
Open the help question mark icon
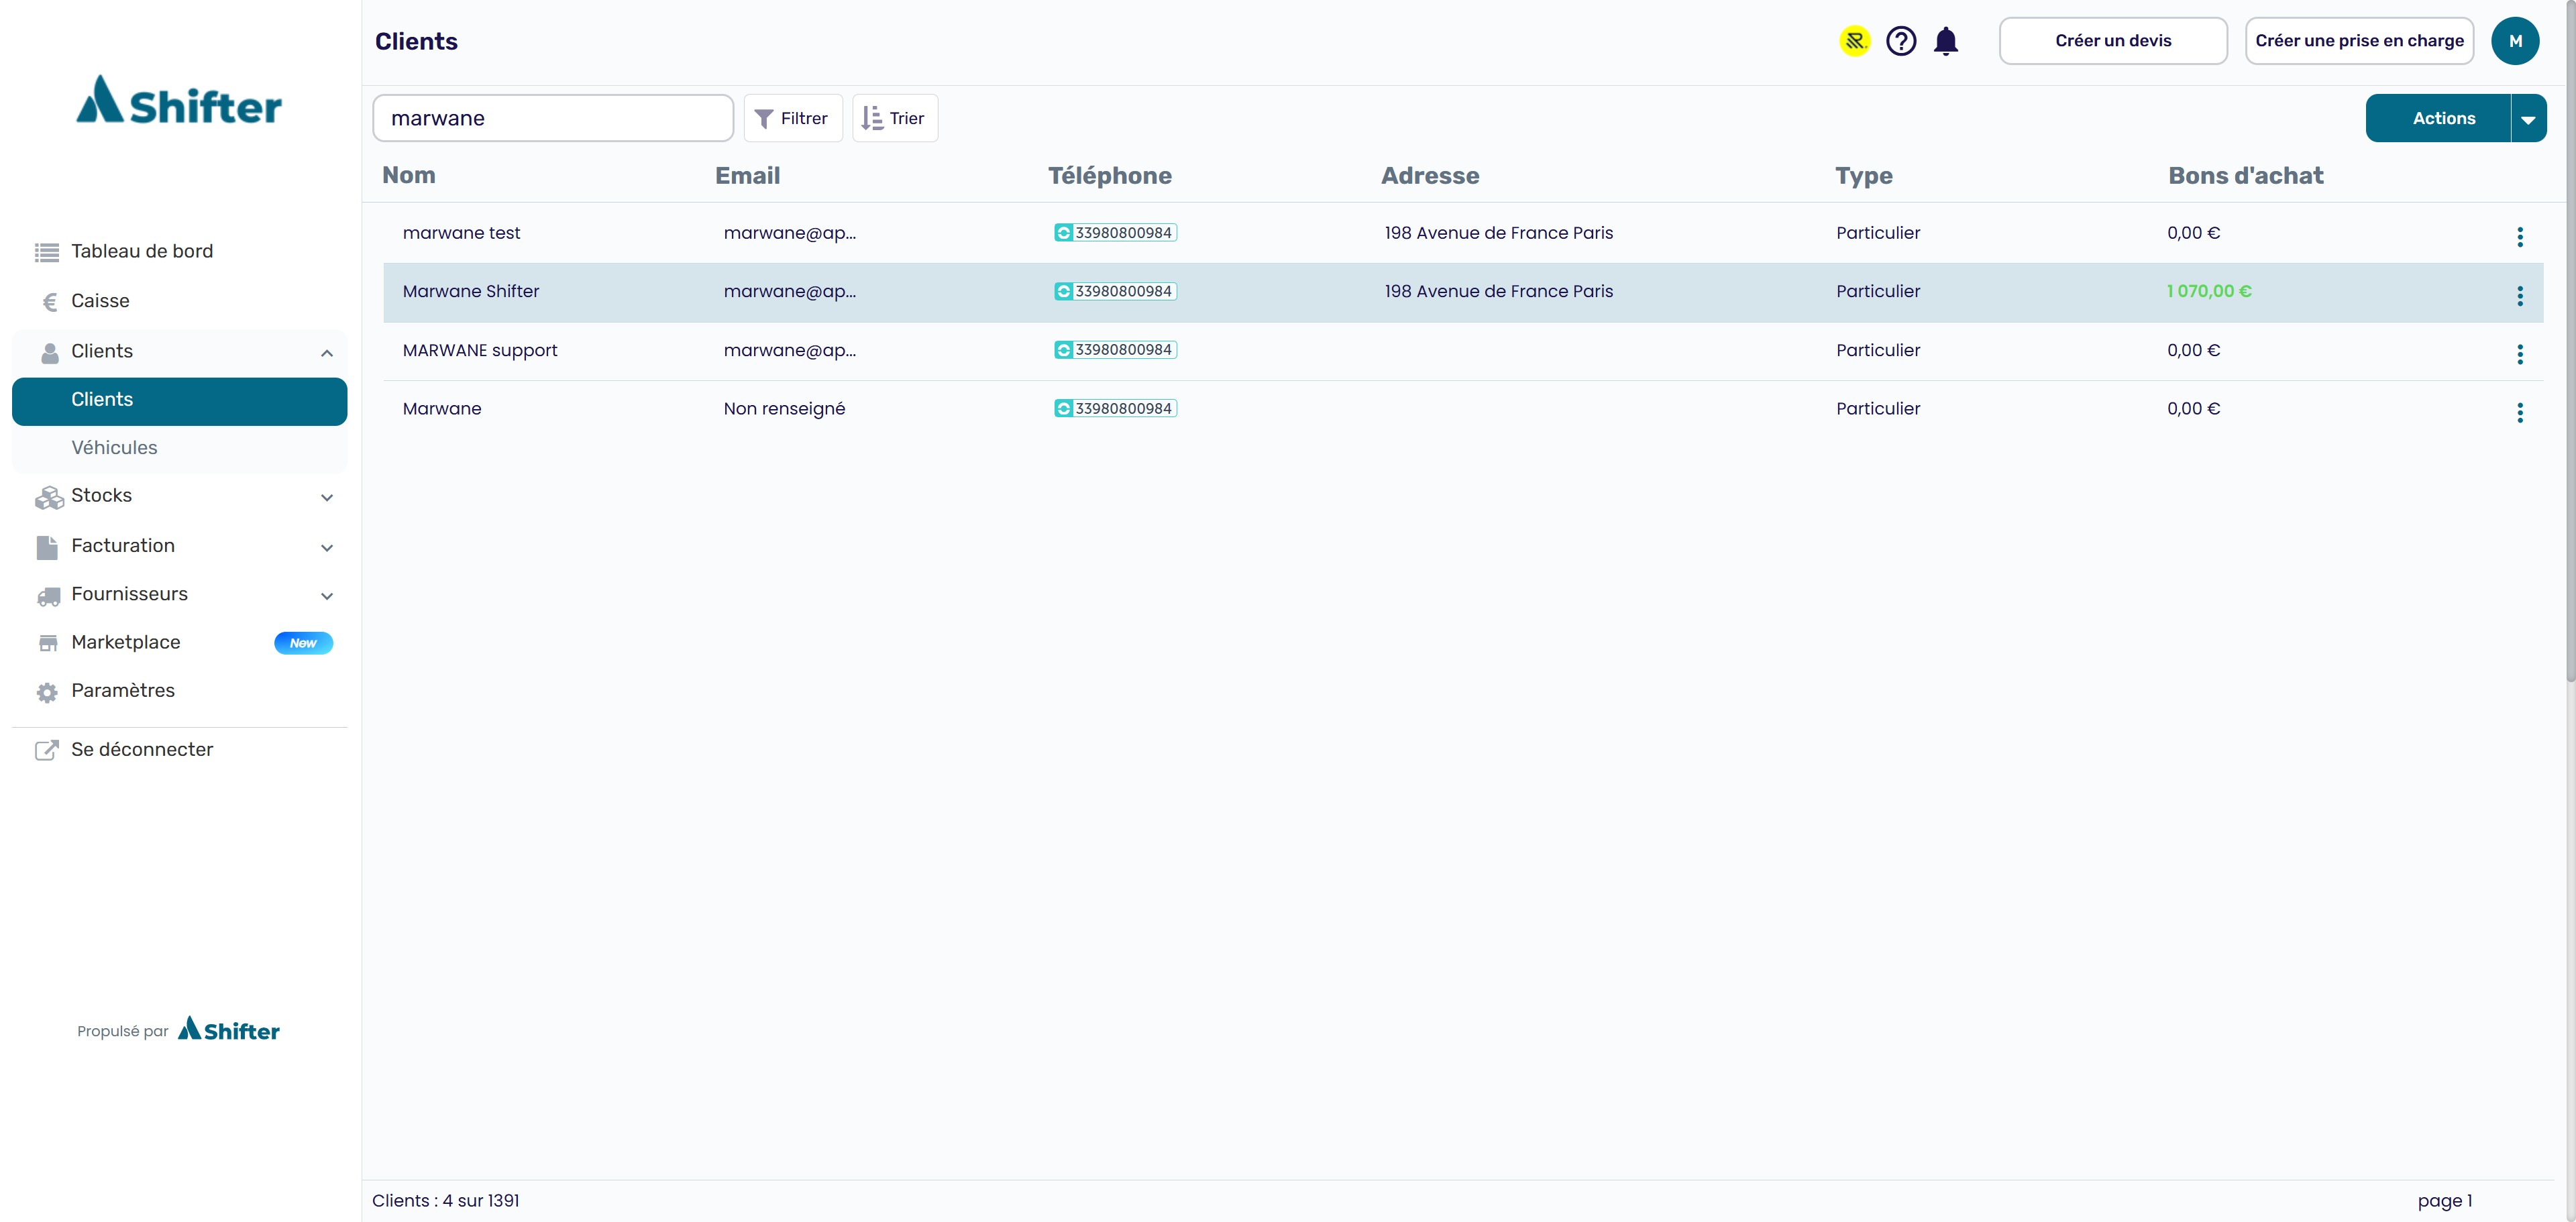coord(1901,41)
